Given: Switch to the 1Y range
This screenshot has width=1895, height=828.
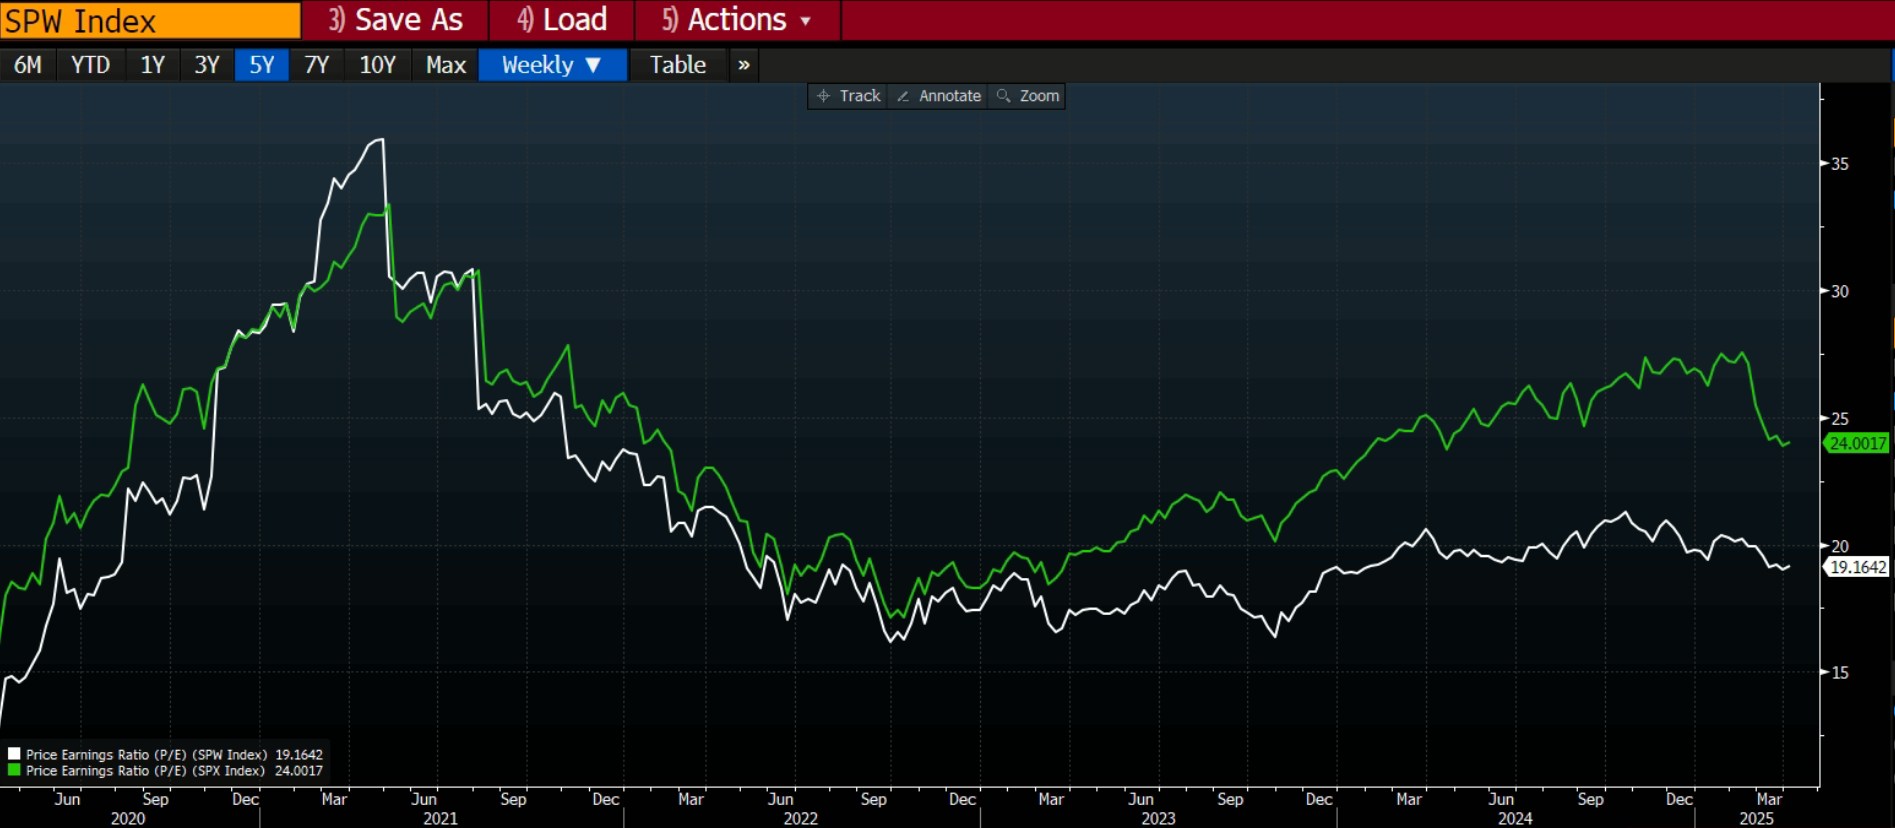Looking at the screenshot, I should click(x=152, y=65).
